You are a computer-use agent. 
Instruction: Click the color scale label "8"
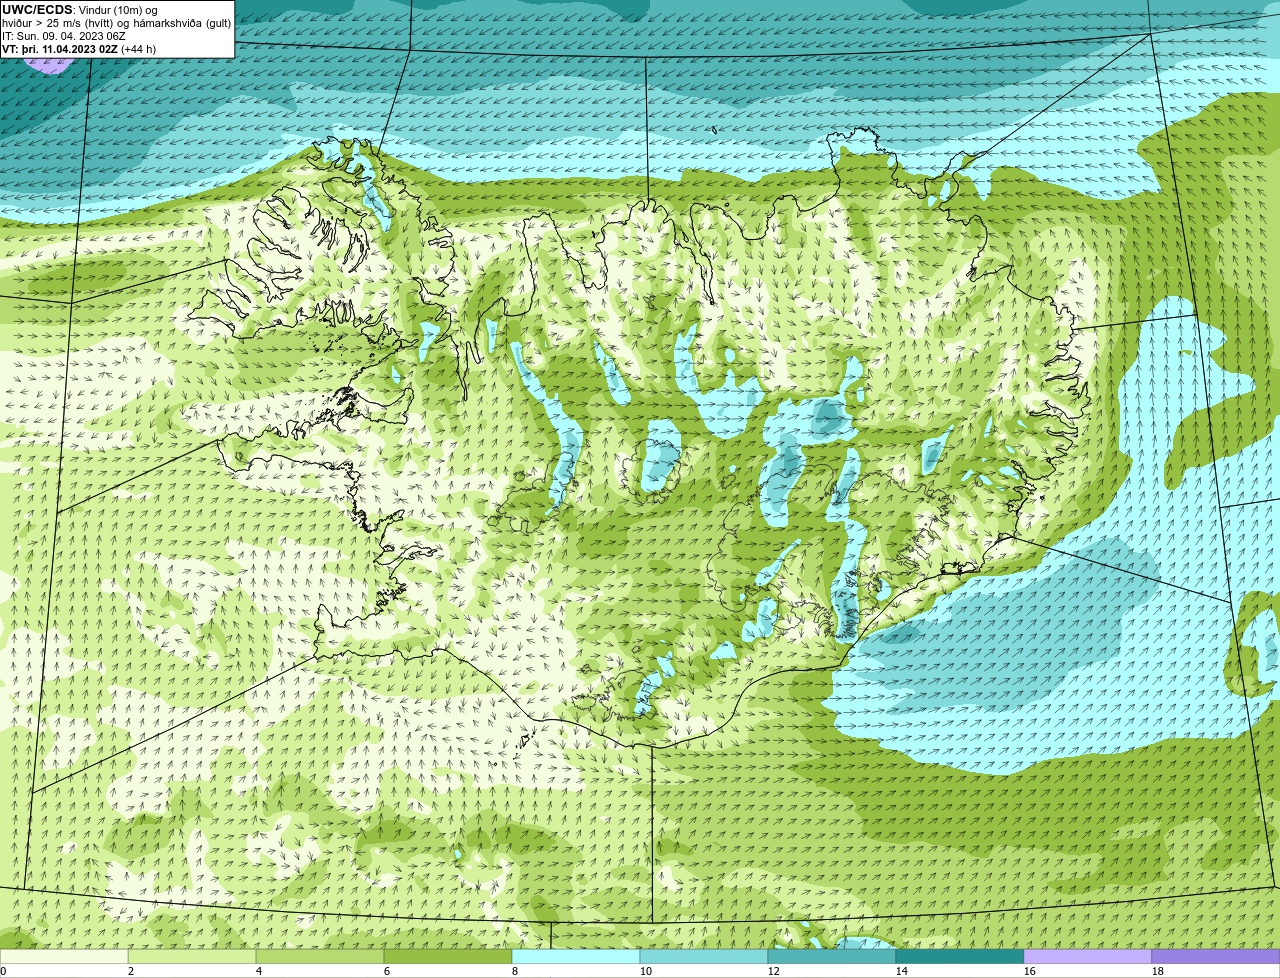click(515, 971)
